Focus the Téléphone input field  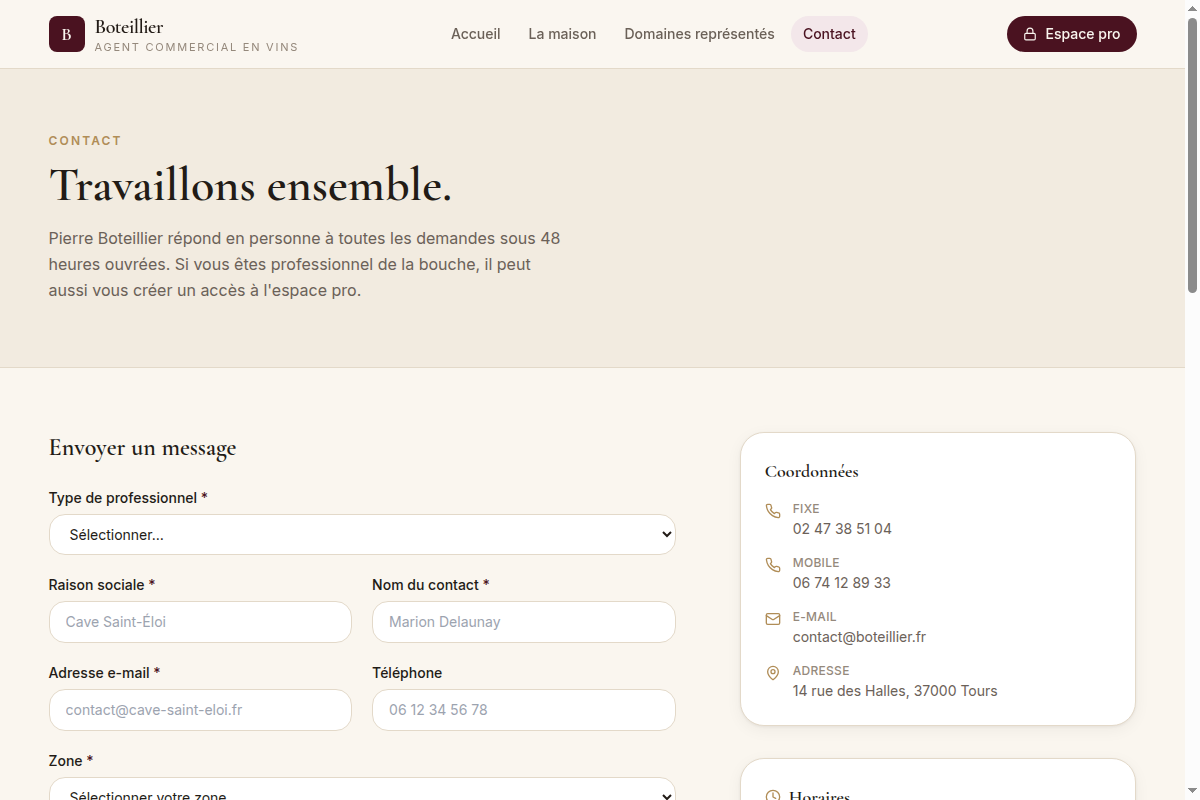pos(524,710)
